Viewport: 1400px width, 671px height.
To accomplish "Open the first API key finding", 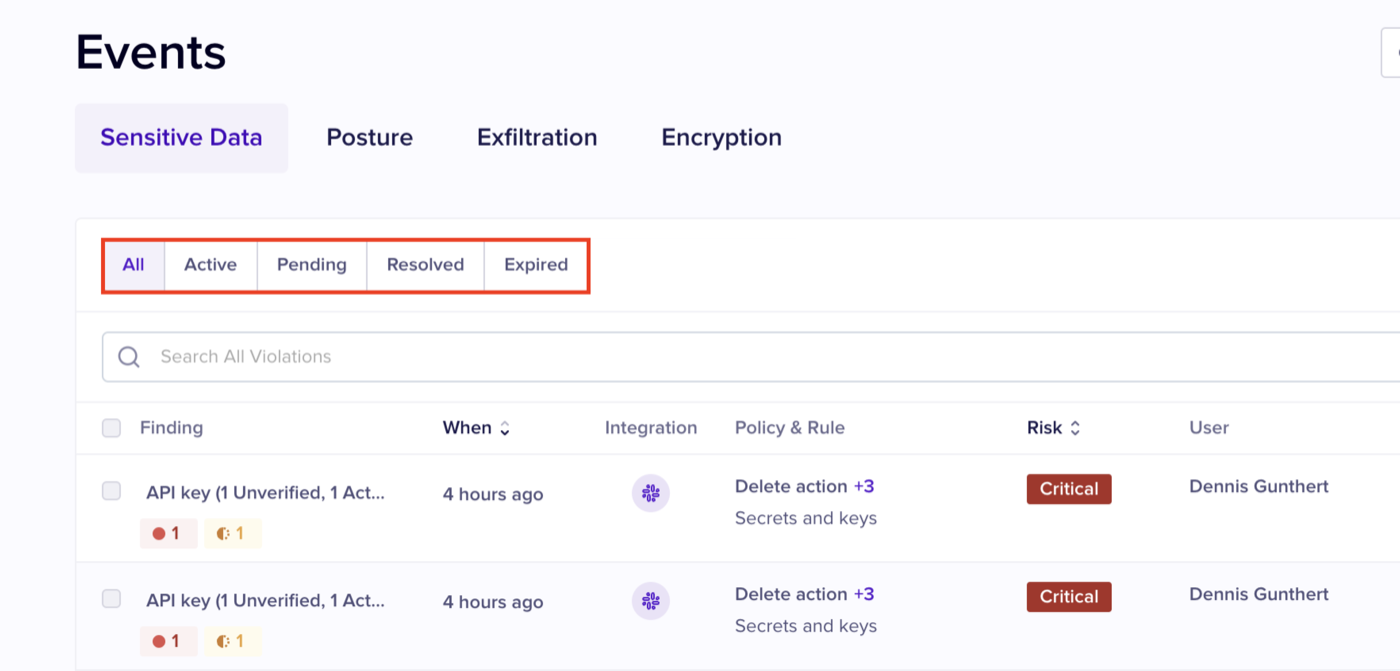I will coord(265,492).
